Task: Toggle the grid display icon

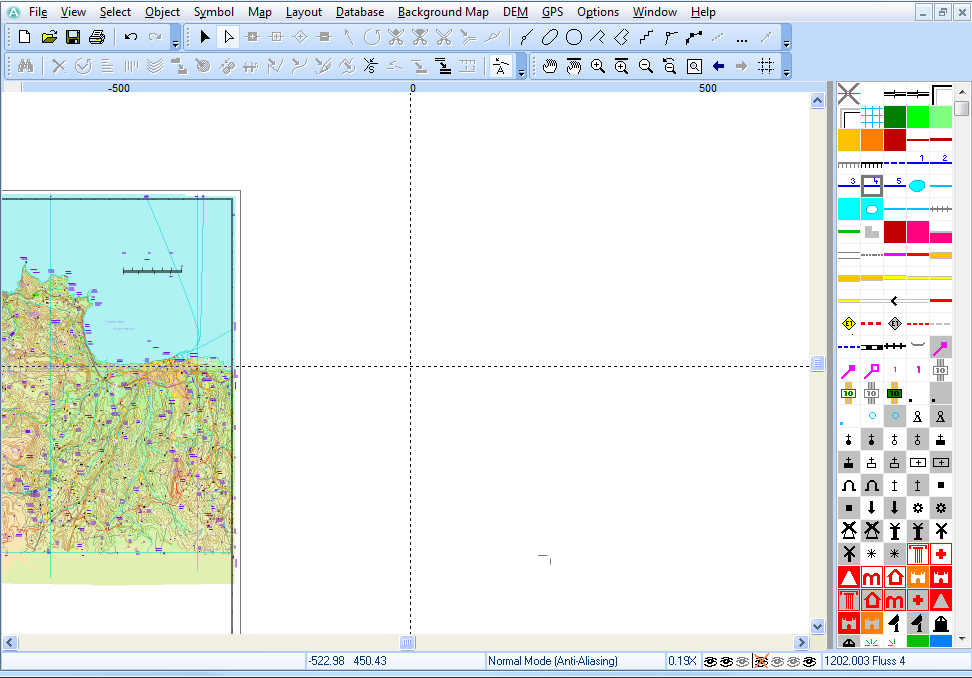Action: pos(766,66)
